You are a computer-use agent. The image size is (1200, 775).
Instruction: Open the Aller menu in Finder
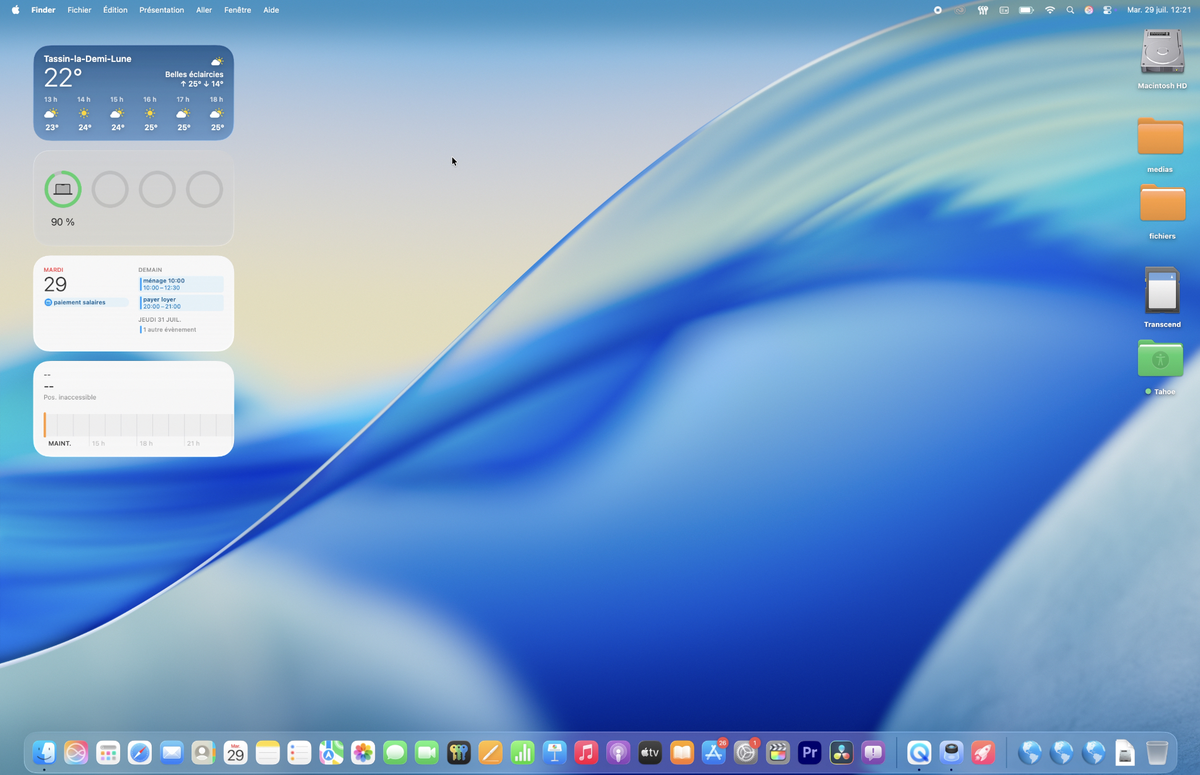(203, 9)
